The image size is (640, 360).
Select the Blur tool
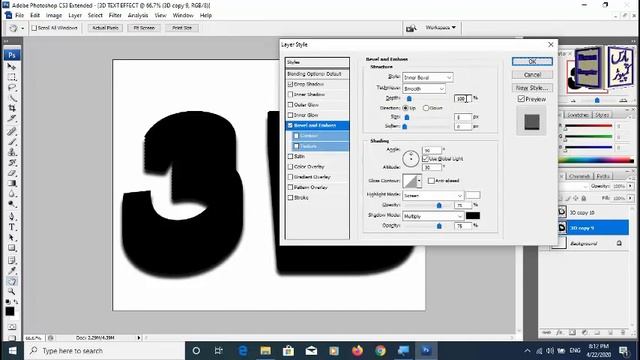12,193
